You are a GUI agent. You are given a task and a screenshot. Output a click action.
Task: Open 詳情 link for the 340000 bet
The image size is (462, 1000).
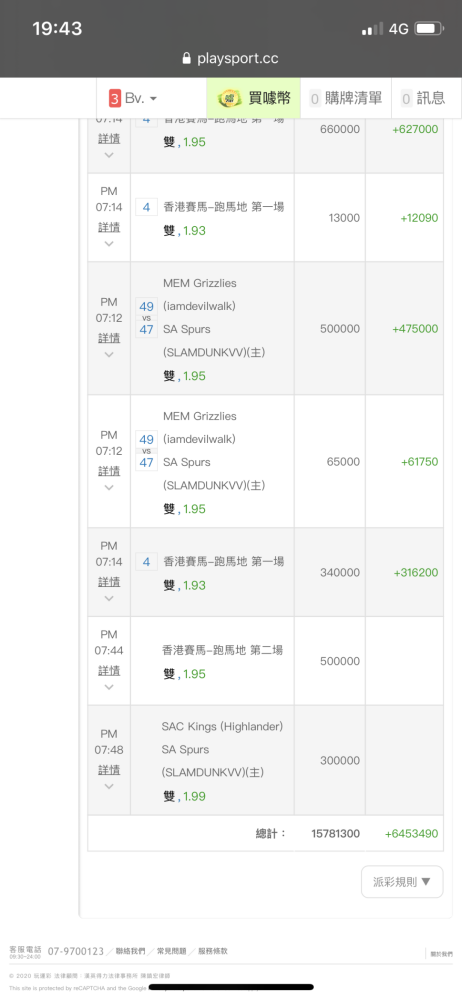(x=109, y=582)
